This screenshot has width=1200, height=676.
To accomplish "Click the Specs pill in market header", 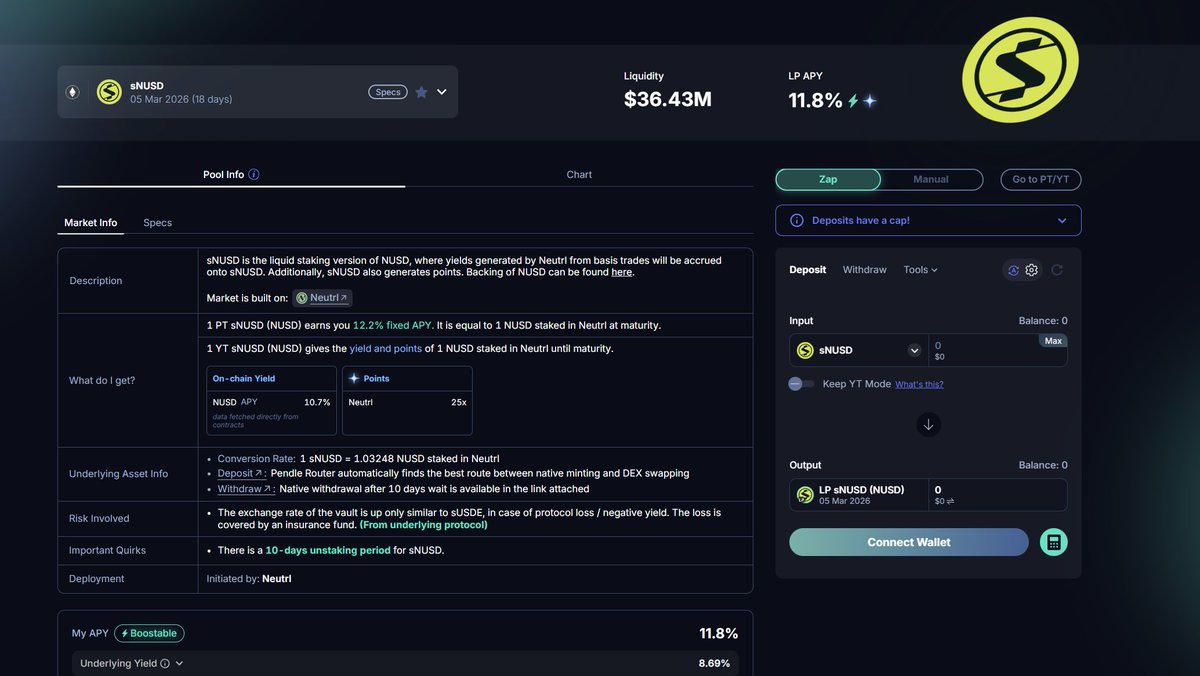I will 388,92.
